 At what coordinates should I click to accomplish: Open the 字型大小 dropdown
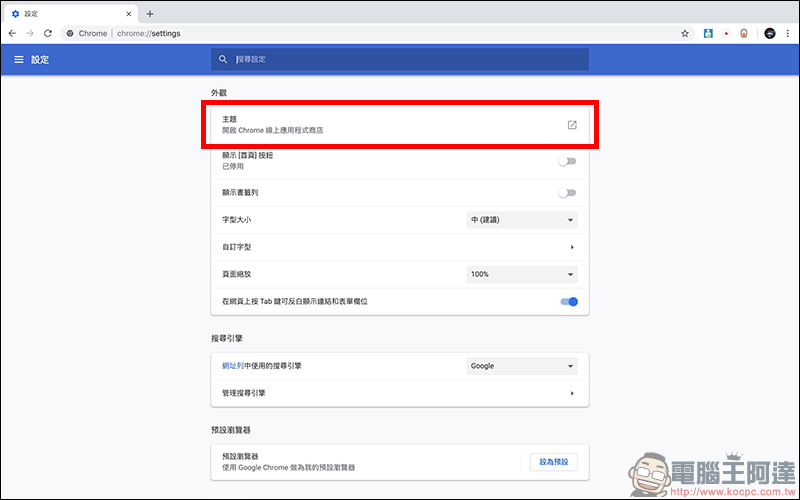(522, 220)
